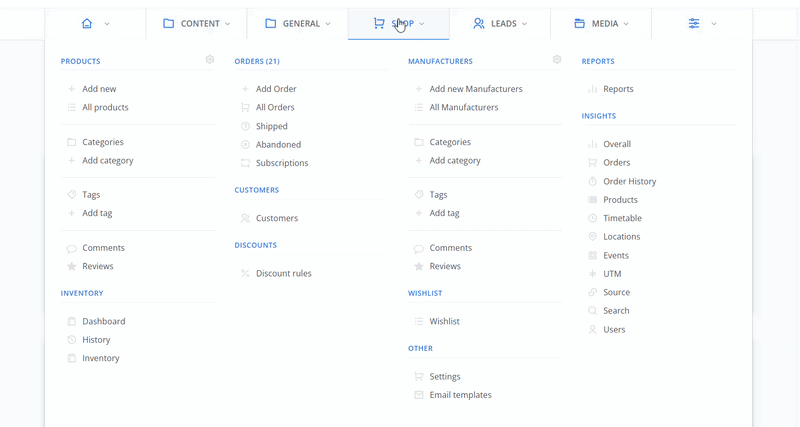Click the REPORTS section heading
Viewport: 800px width, 427px height.
[598, 61]
